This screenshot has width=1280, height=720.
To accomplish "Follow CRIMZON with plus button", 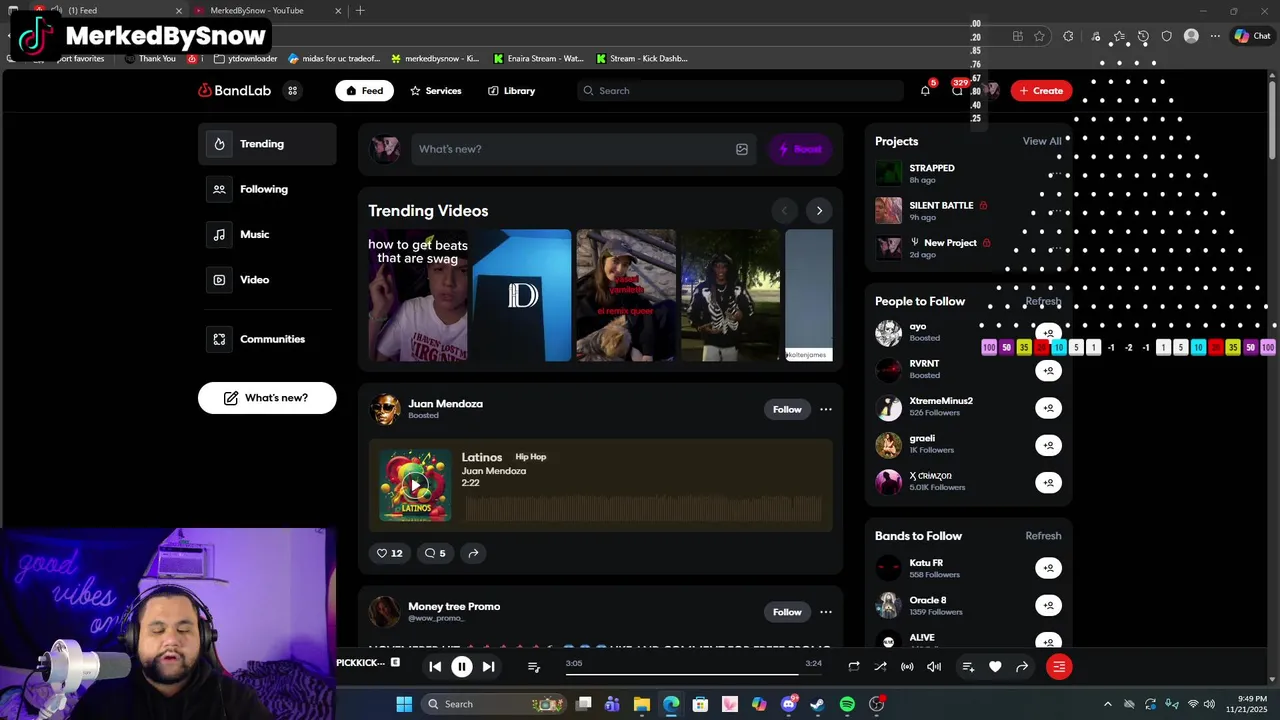I will click(1048, 482).
